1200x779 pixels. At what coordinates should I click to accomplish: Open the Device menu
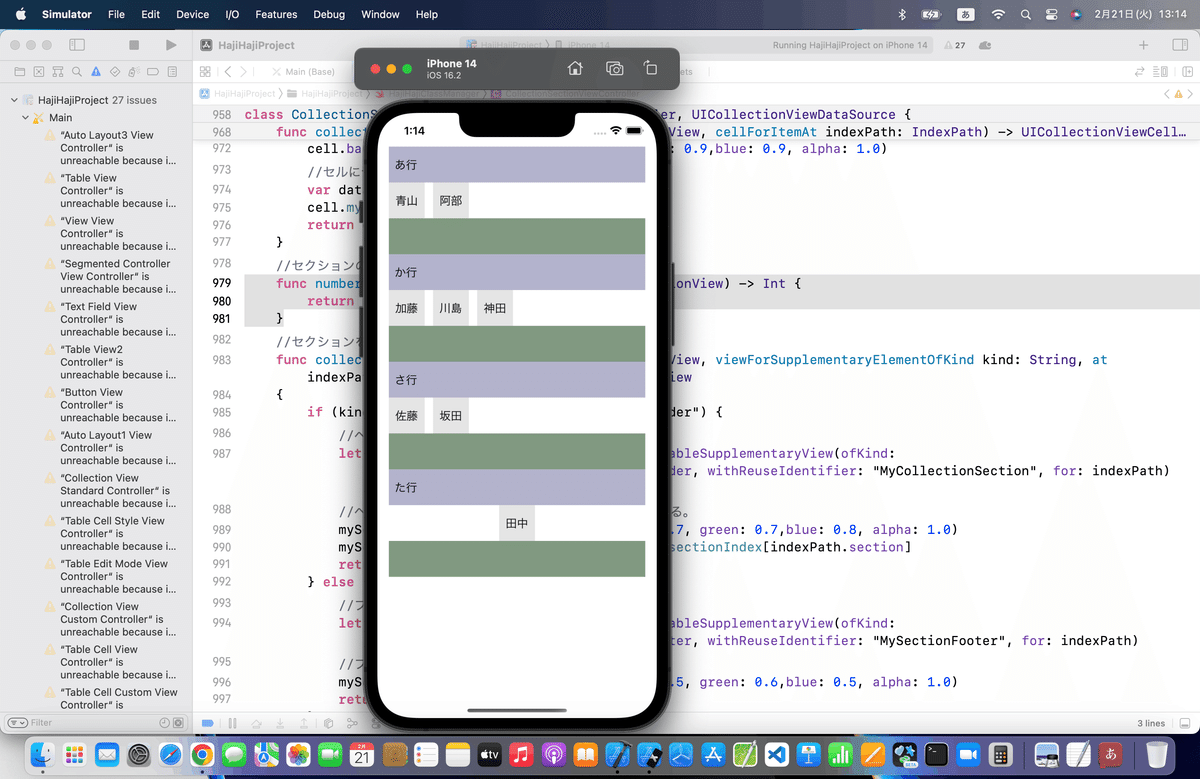click(x=192, y=14)
